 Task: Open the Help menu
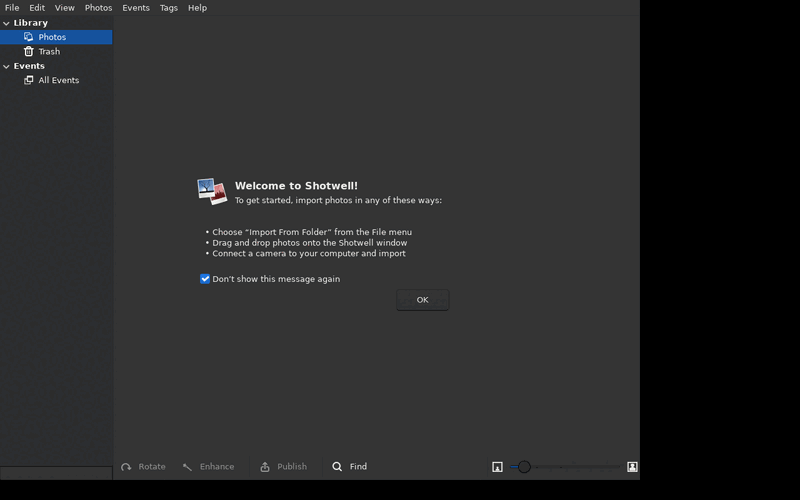pyautogui.click(x=197, y=8)
